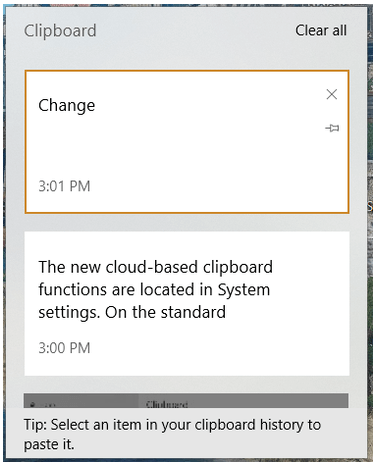377x467 pixels.
Task: Select the cloud-based clipboard text entry
Action: [187, 303]
